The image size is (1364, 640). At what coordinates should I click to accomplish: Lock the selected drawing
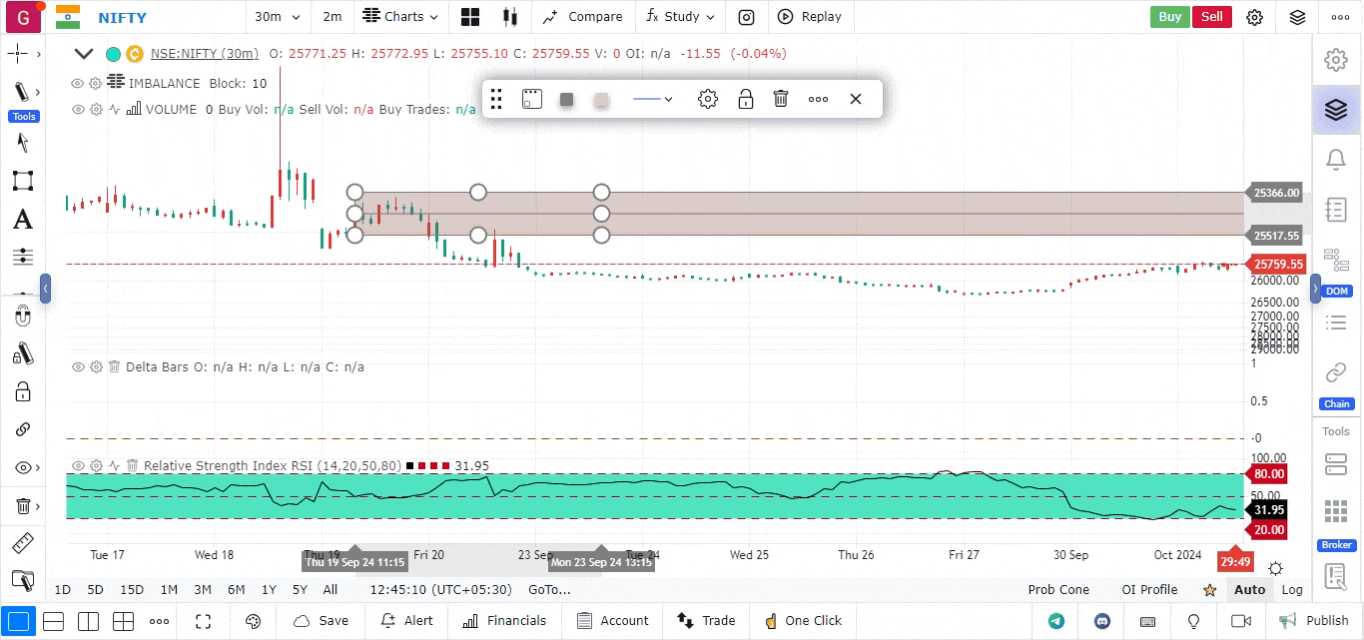(x=745, y=99)
